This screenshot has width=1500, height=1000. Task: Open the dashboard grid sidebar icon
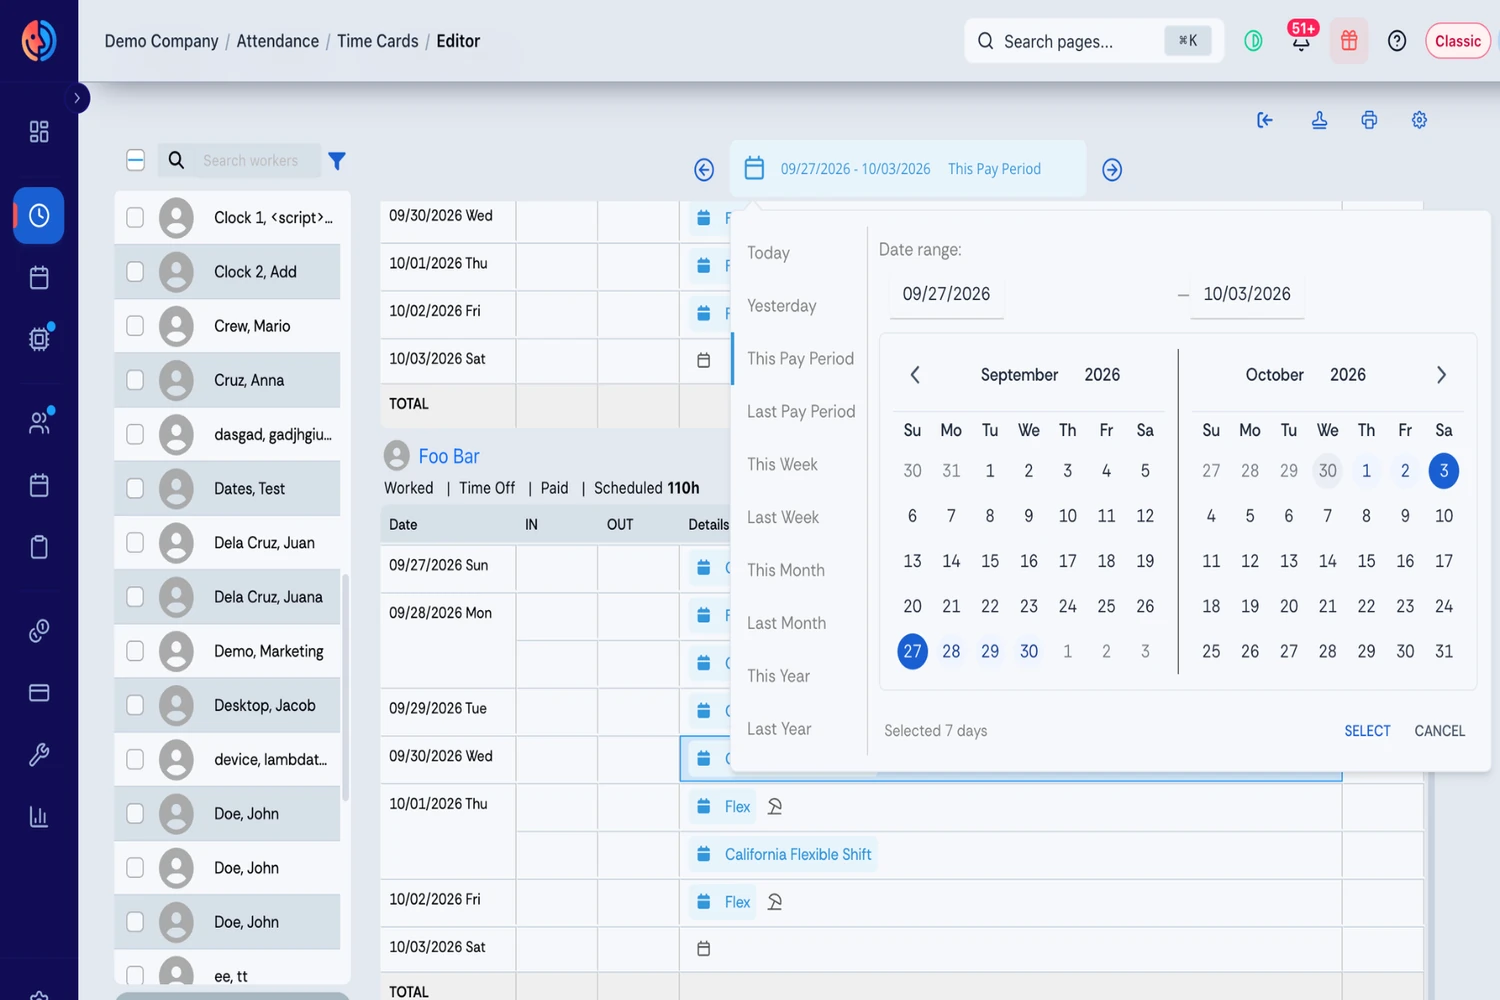(39, 132)
